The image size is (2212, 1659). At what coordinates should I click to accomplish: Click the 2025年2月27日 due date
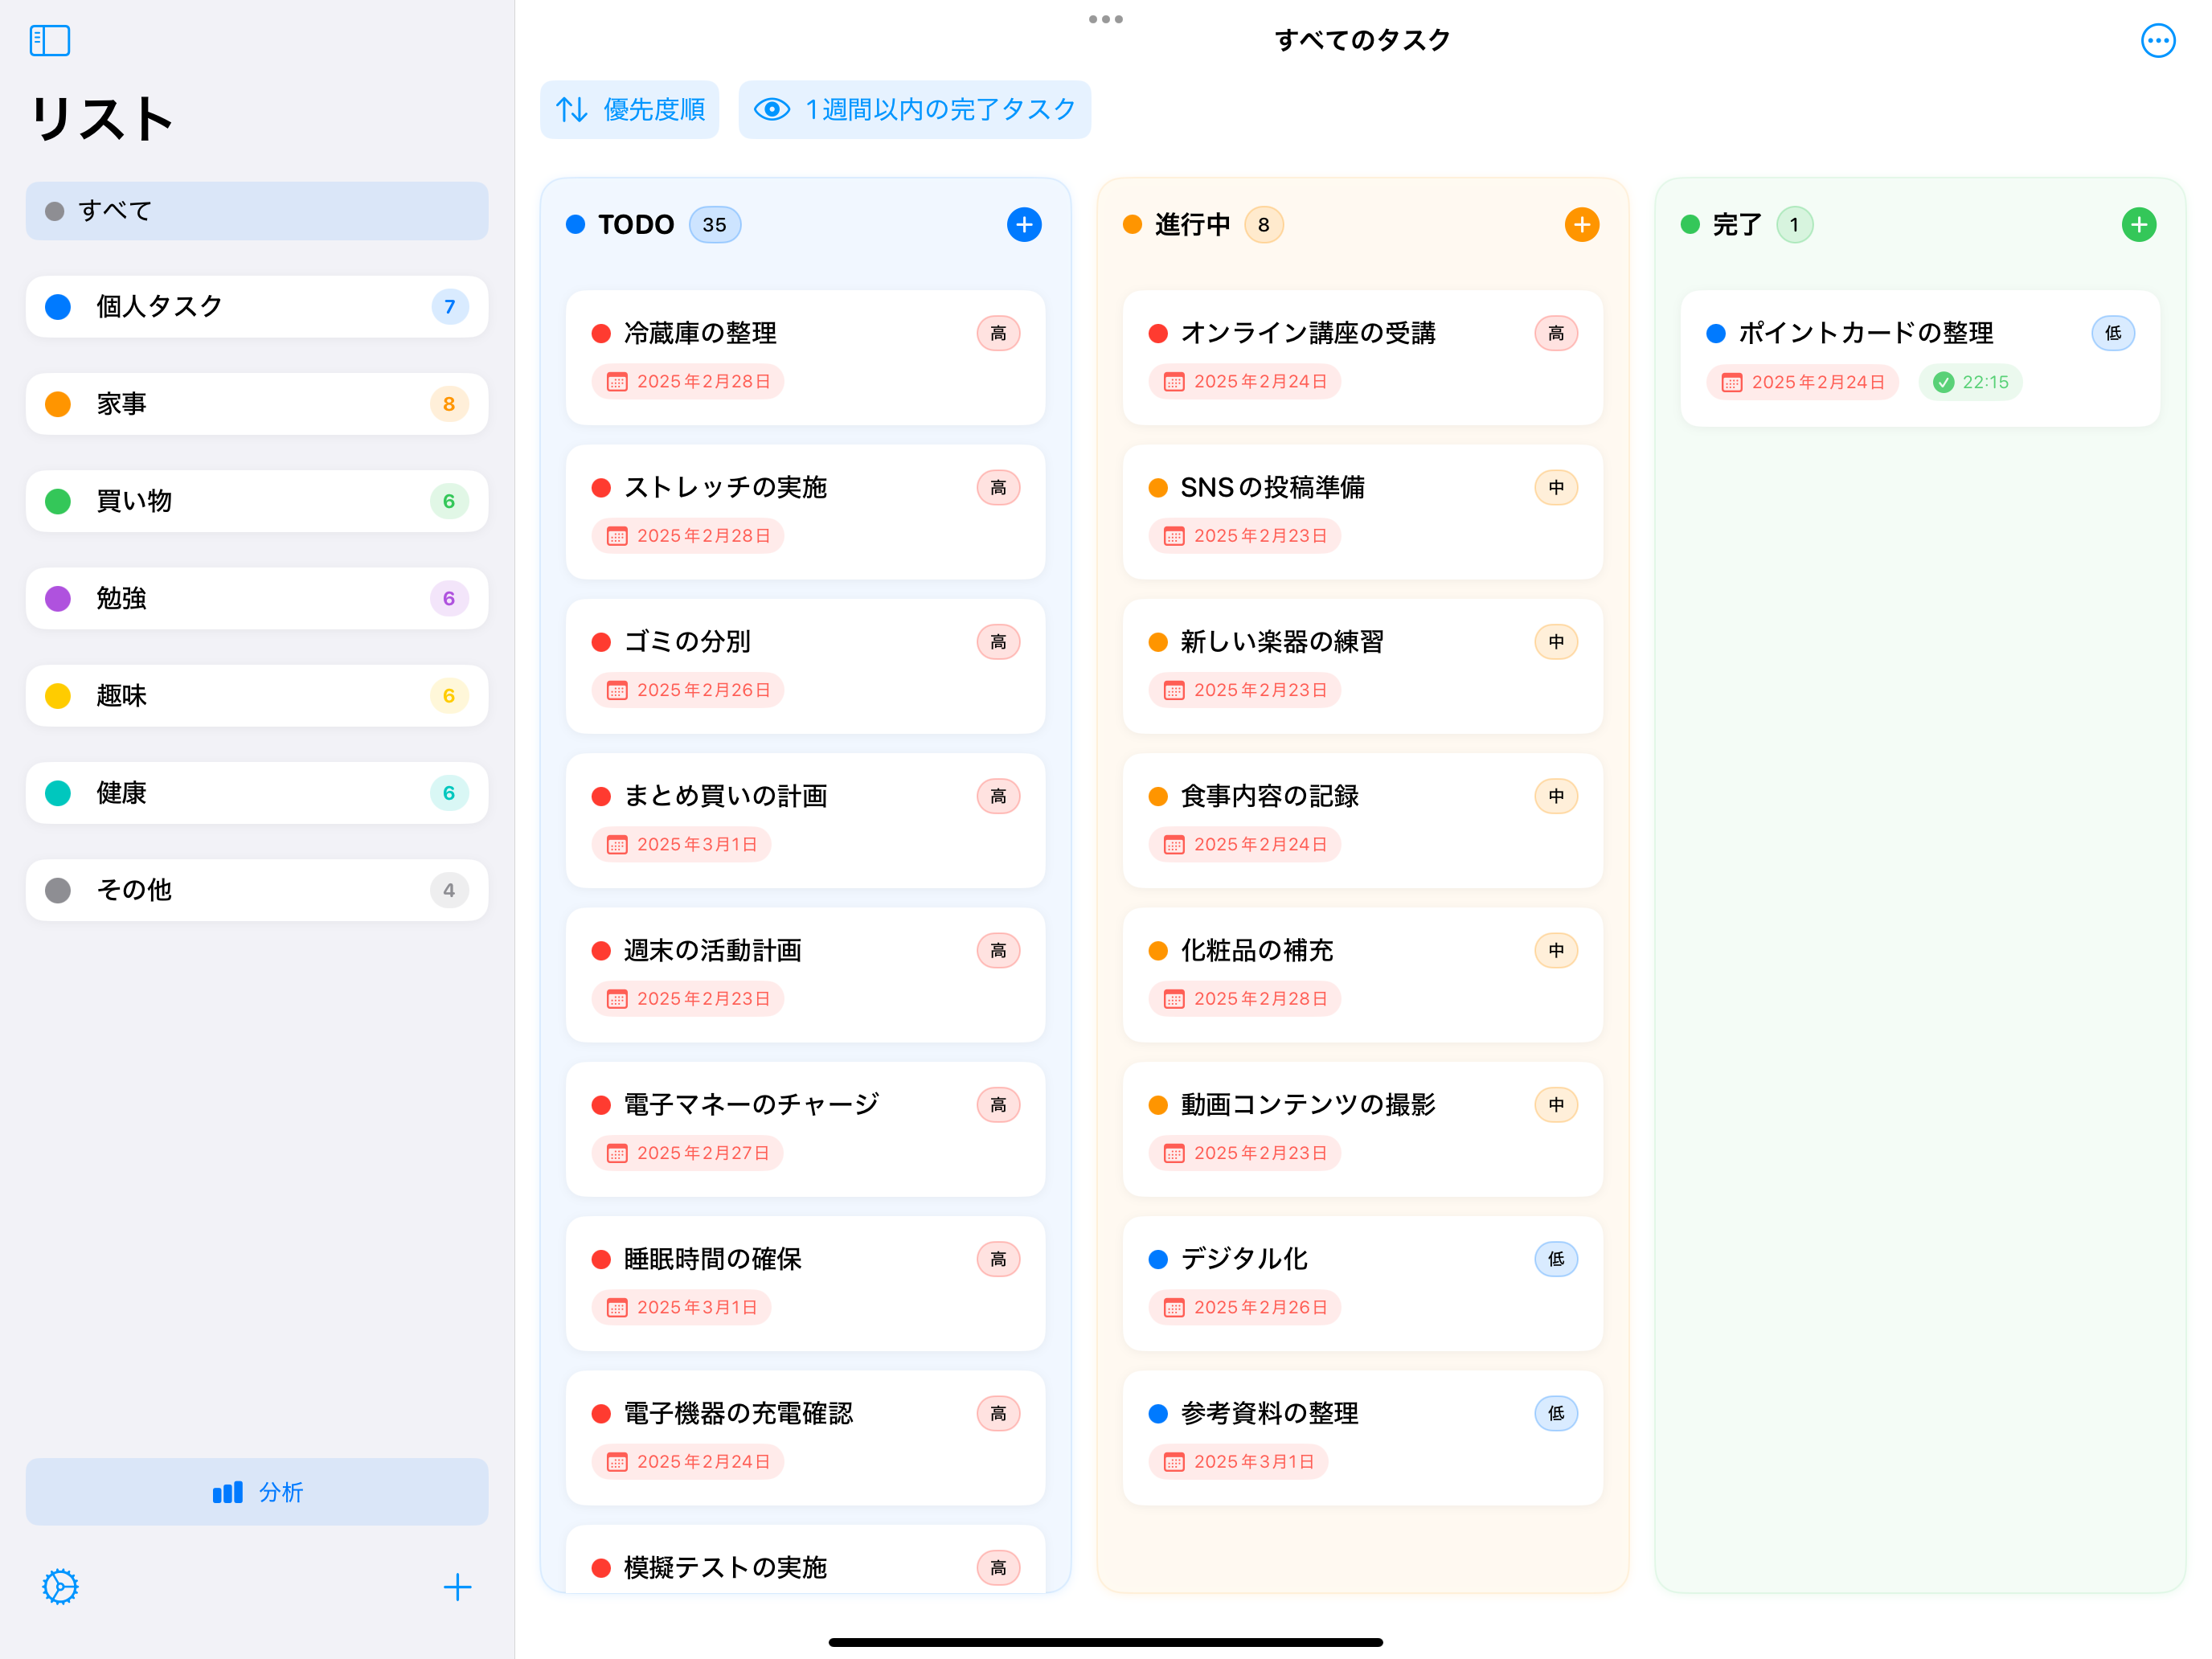click(x=688, y=1153)
